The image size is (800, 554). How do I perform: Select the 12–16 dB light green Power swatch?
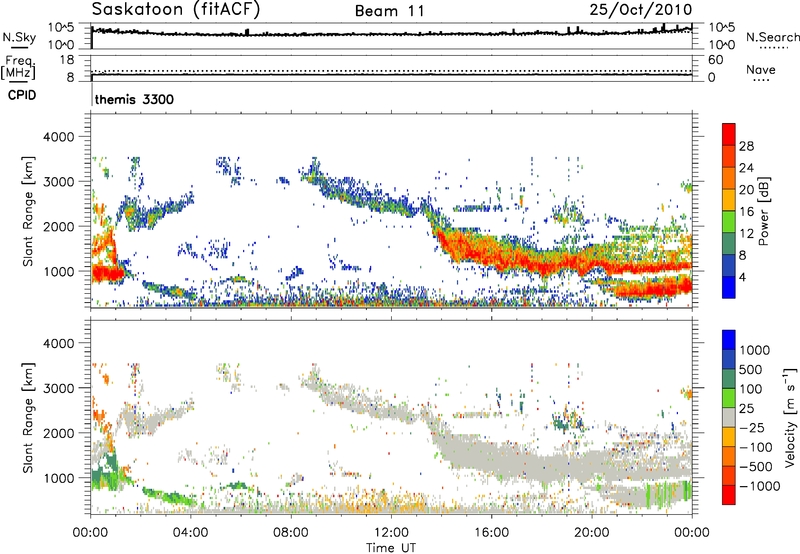tap(729, 221)
